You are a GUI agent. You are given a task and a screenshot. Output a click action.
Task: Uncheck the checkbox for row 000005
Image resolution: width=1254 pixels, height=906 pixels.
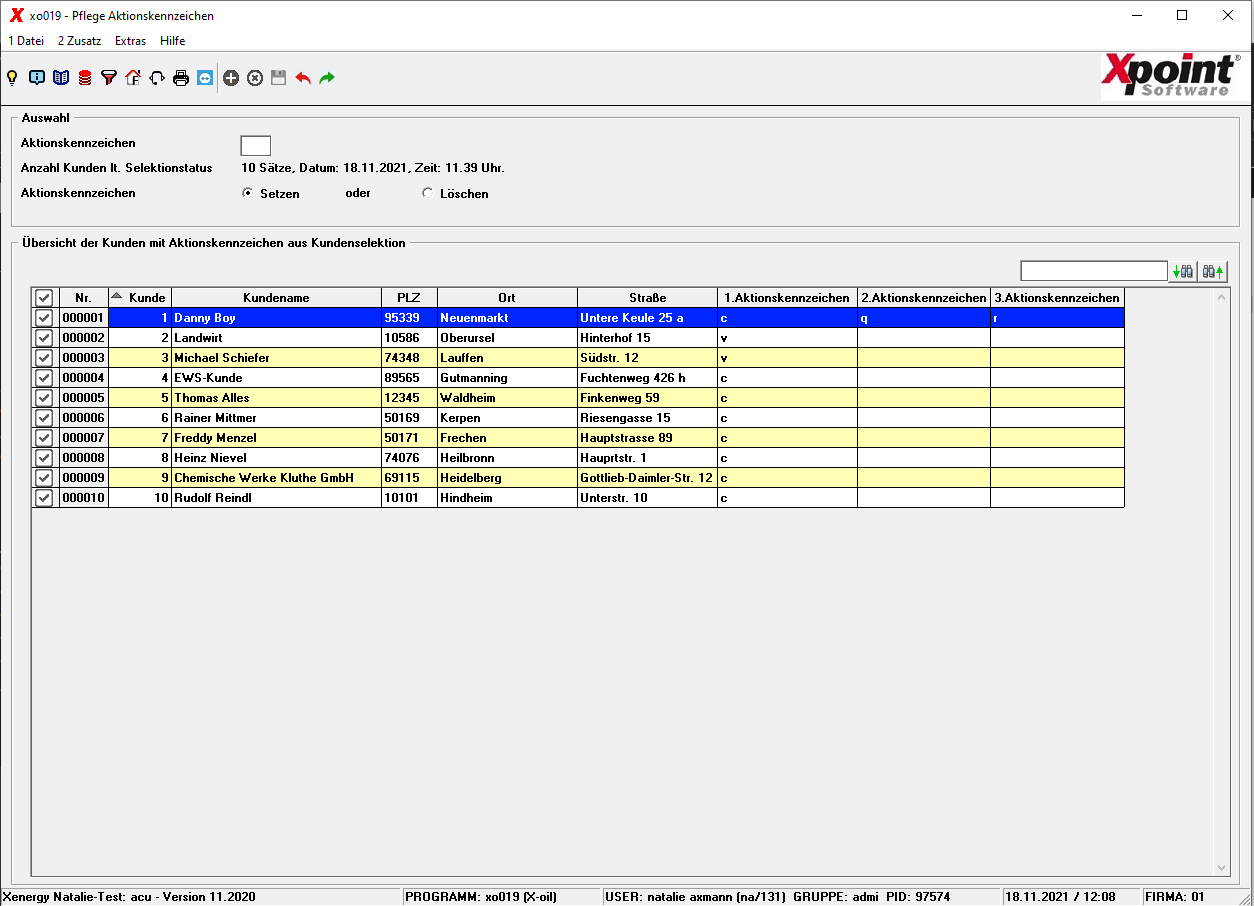click(44, 398)
